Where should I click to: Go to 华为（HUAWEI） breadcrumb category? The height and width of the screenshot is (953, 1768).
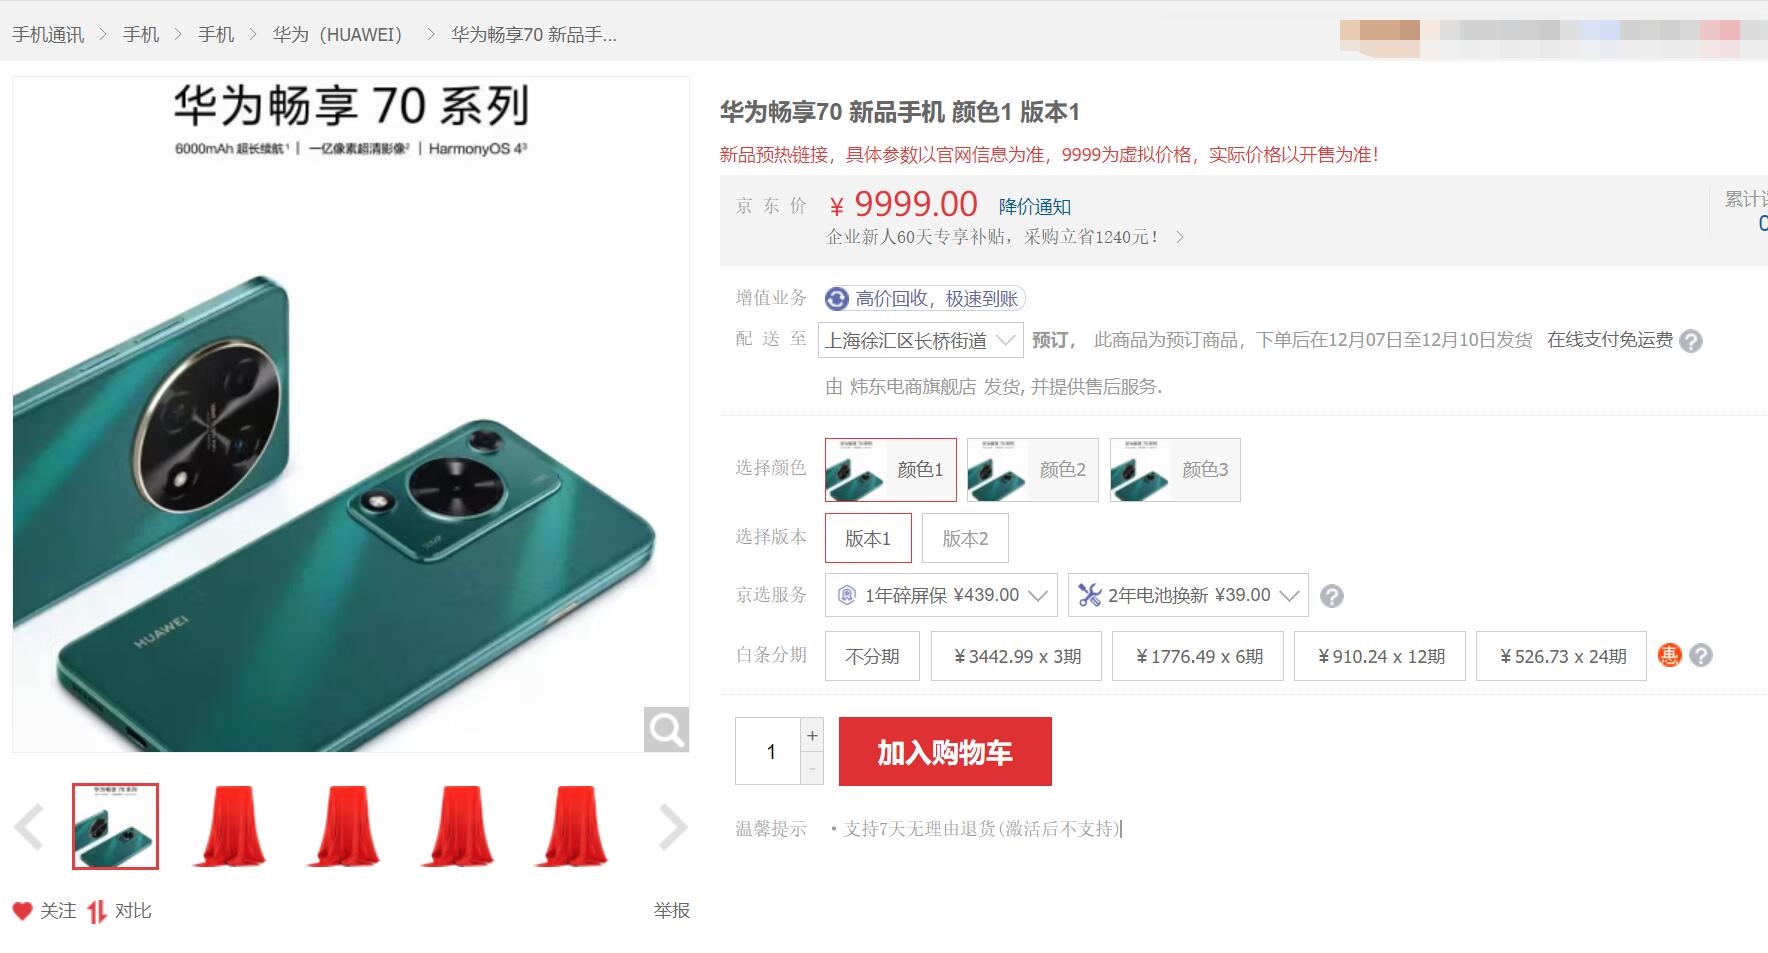click(337, 35)
